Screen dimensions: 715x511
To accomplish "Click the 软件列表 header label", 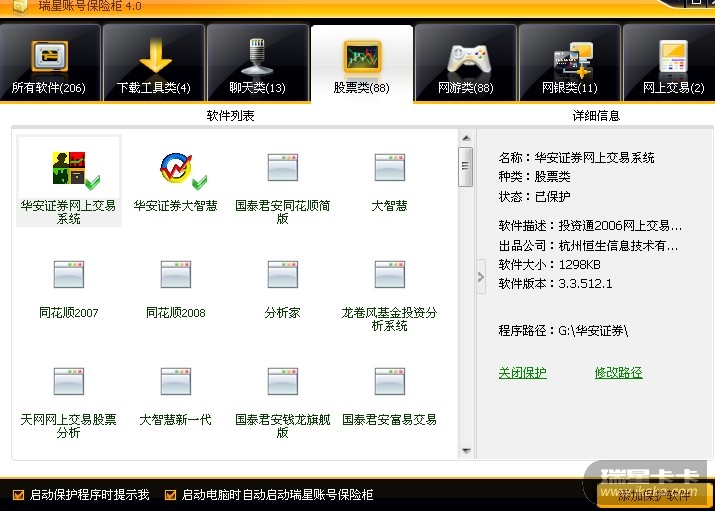I will 230,116.
